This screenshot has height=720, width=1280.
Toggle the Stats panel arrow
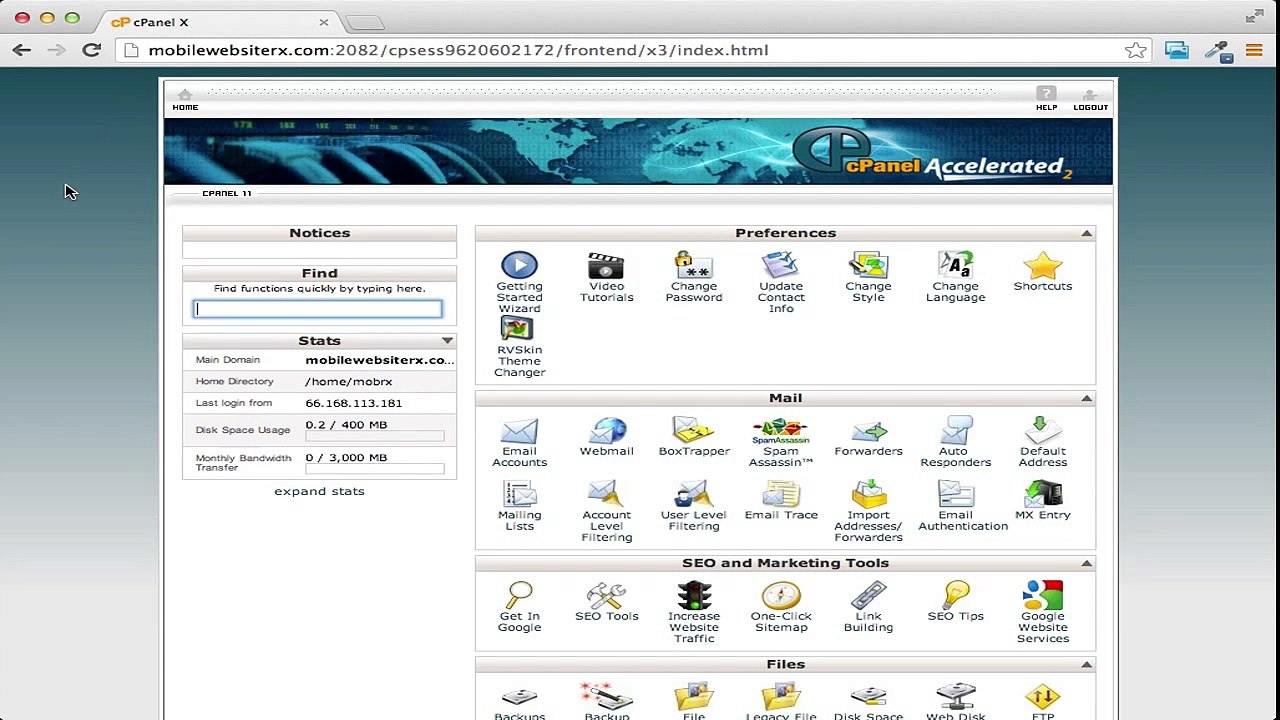447,341
